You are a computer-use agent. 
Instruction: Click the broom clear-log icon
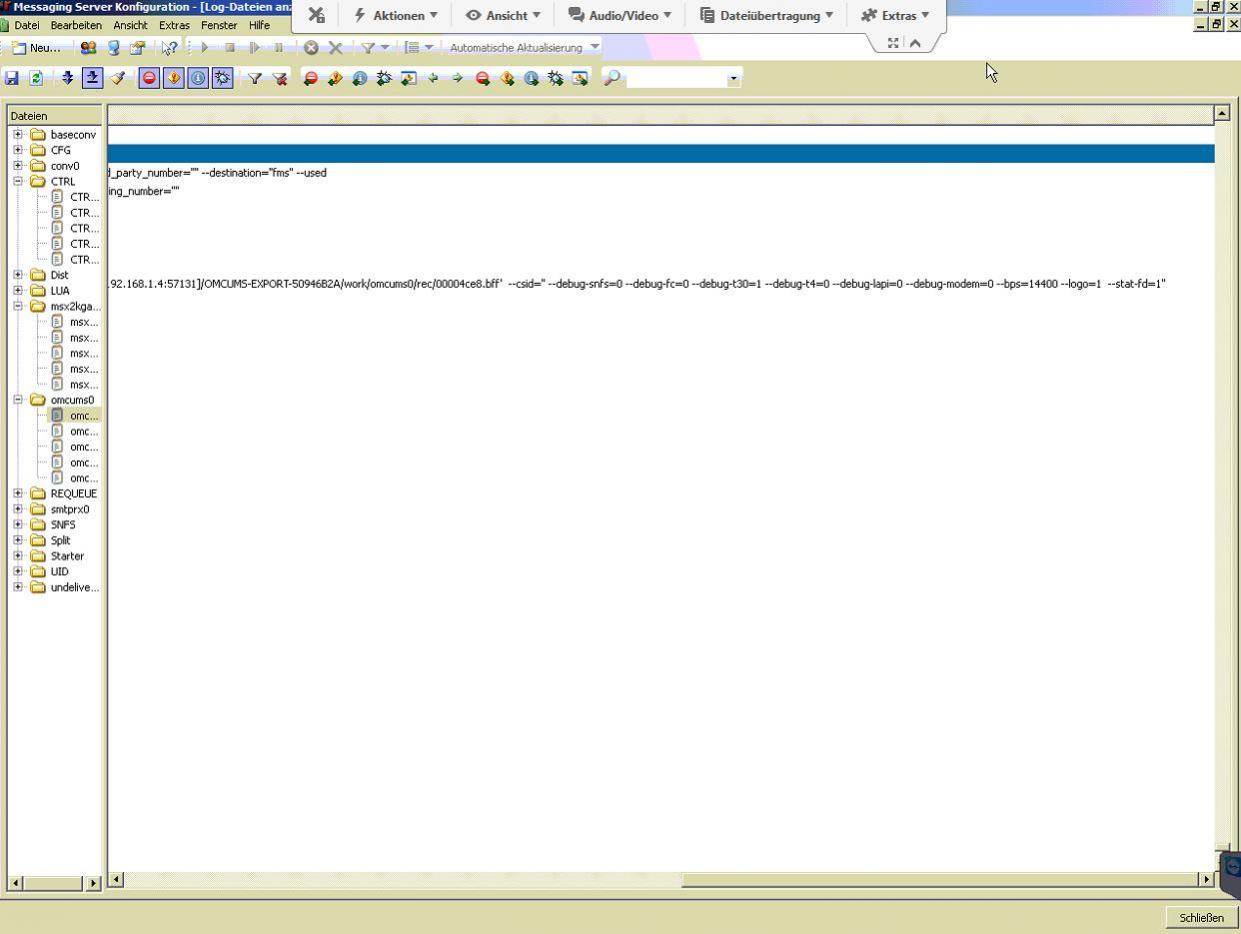pos(118,78)
